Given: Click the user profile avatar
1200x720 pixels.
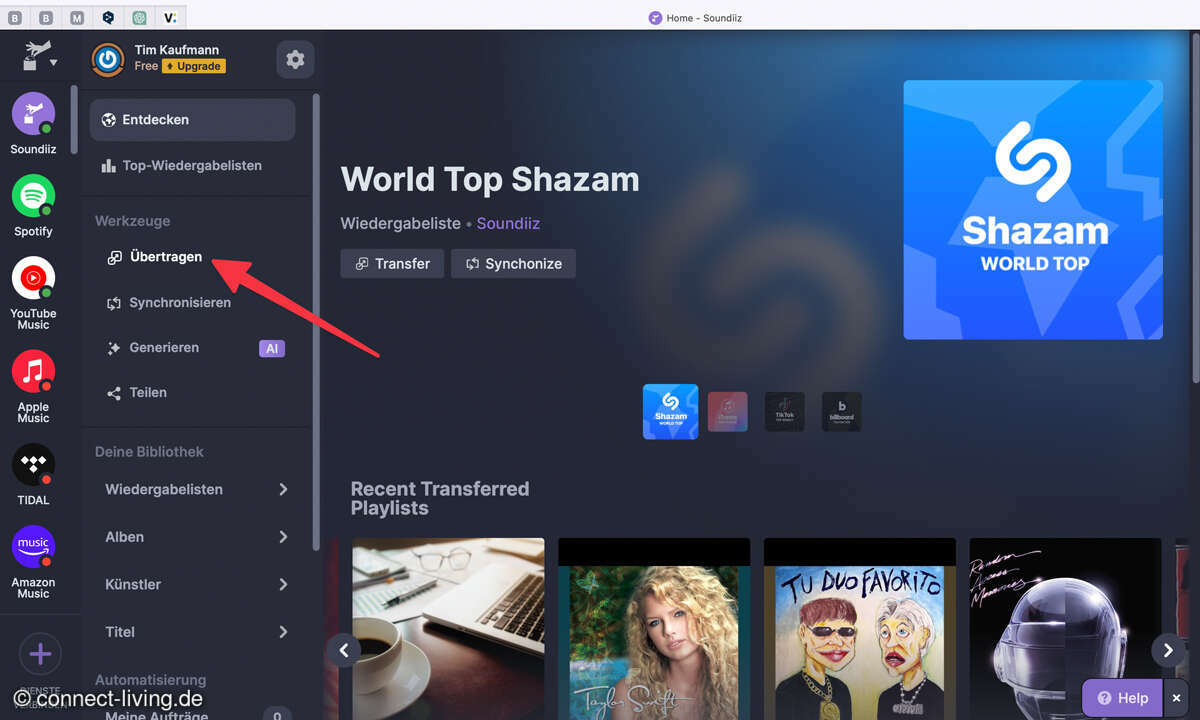Looking at the screenshot, I should click(108, 59).
